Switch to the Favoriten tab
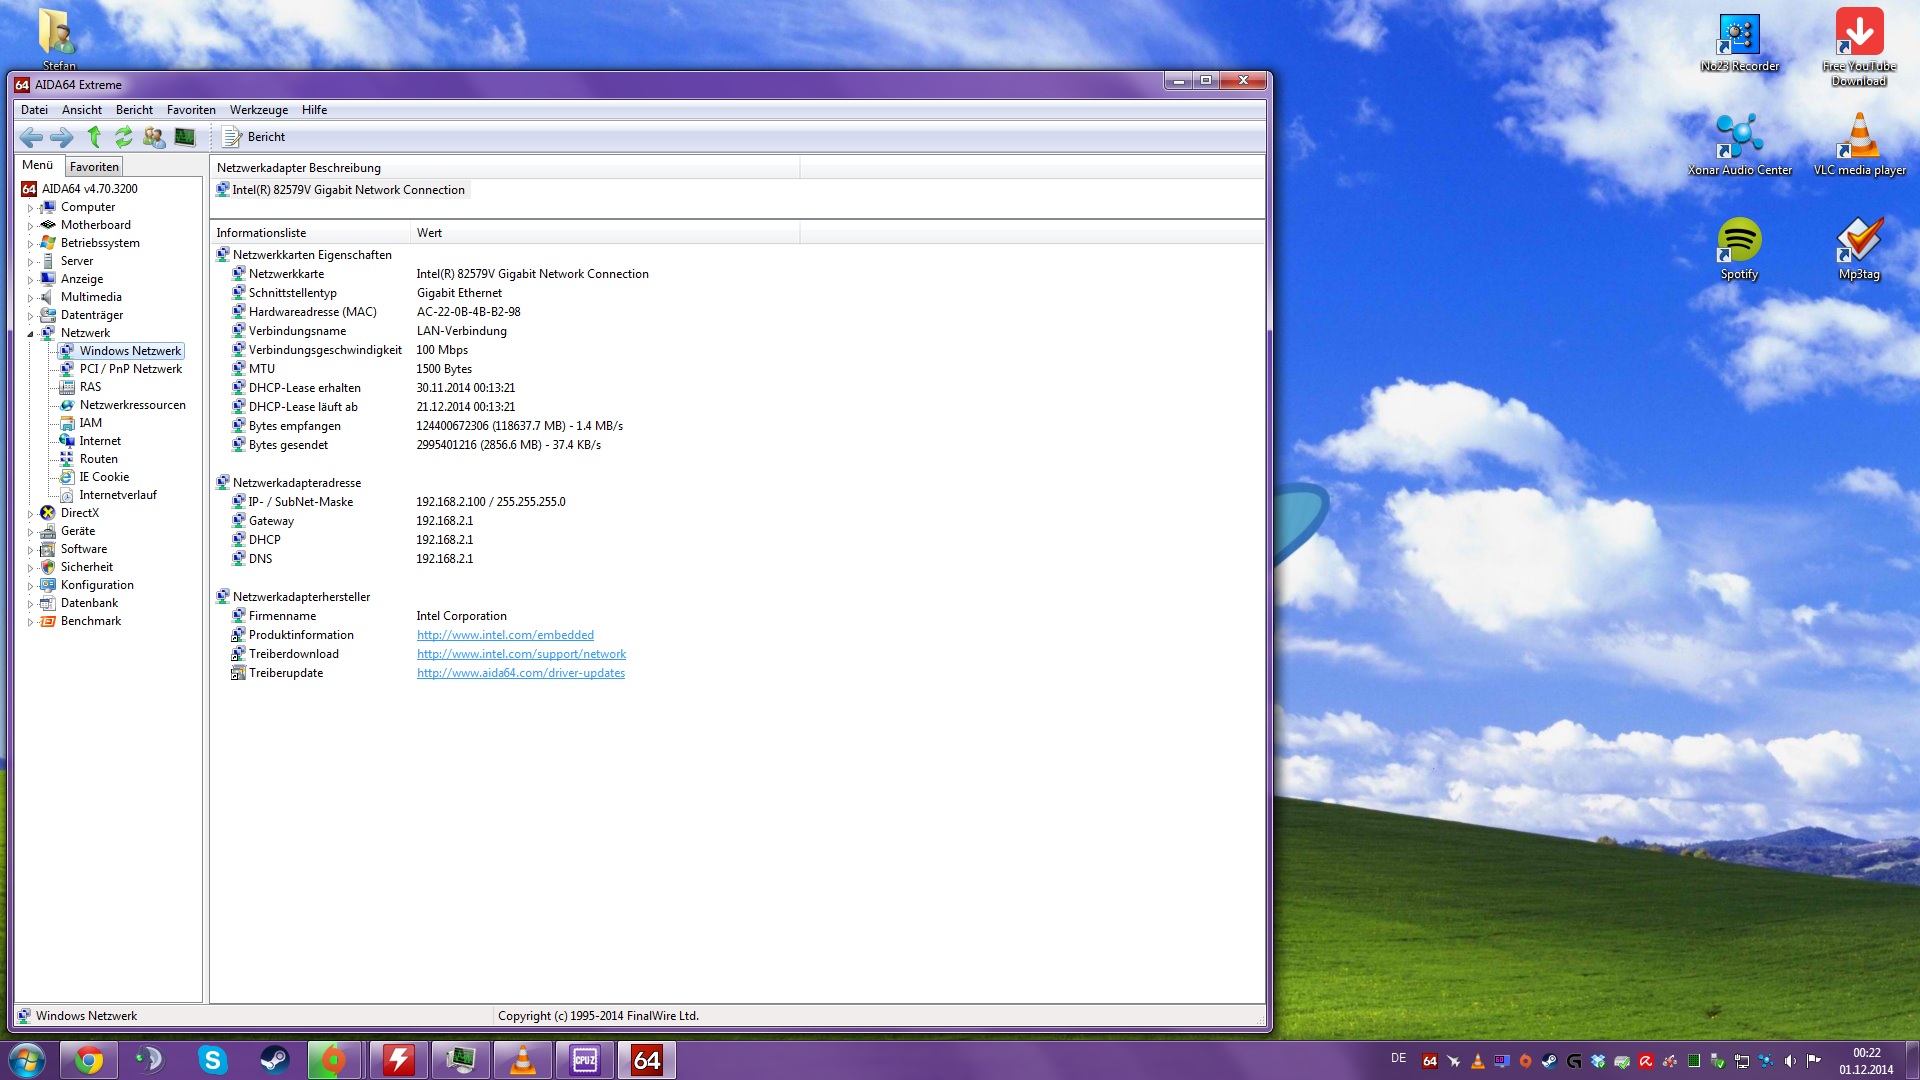The width and height of the screenshot is (1920, 1080). (94, 167)
